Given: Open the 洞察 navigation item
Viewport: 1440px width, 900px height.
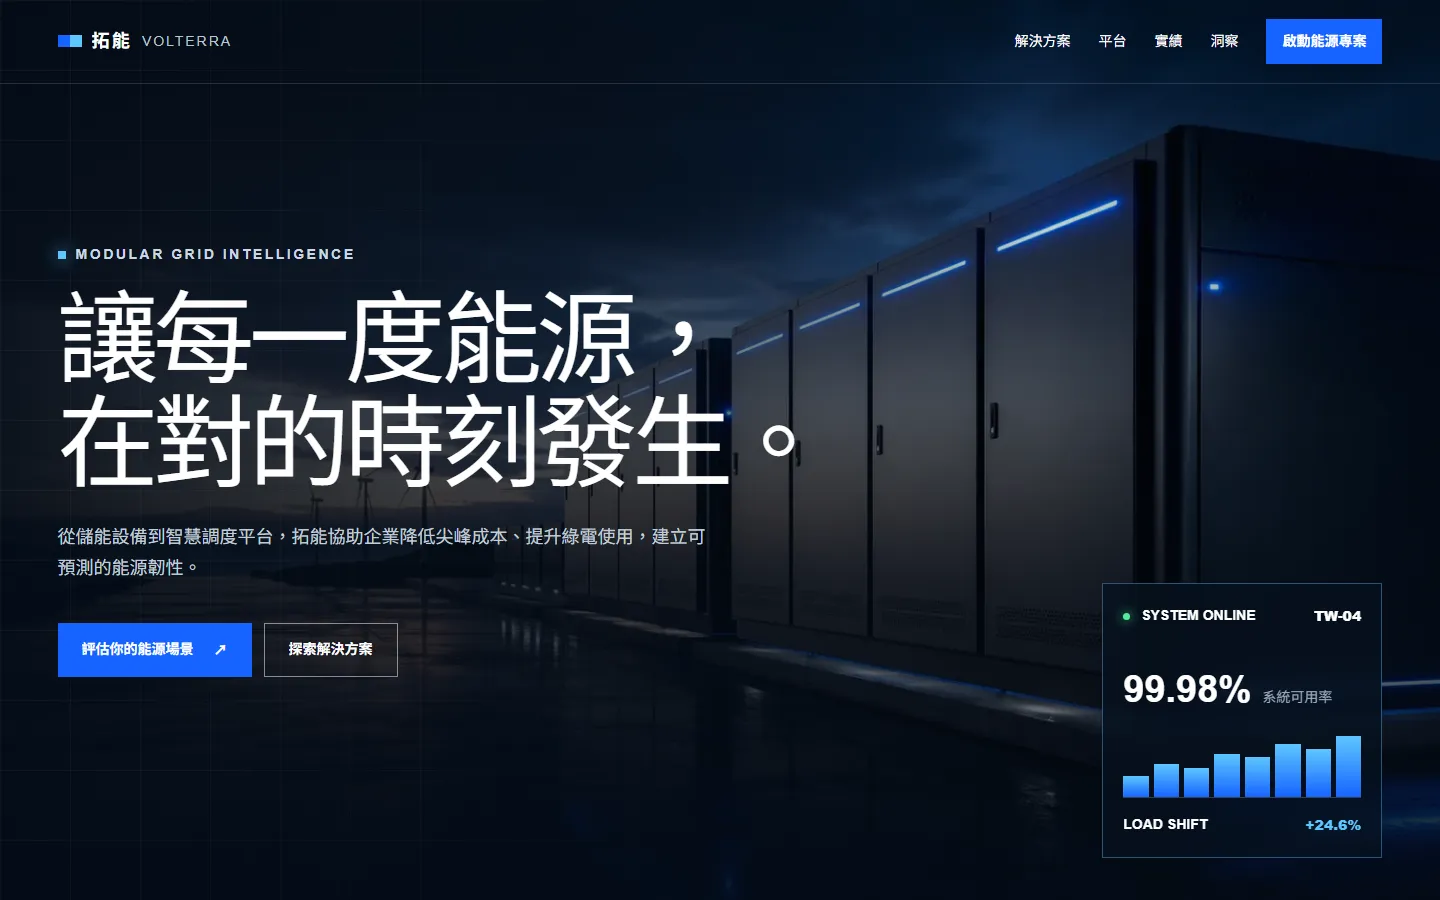Looking at the screenshot, I should pos(1224,41).
